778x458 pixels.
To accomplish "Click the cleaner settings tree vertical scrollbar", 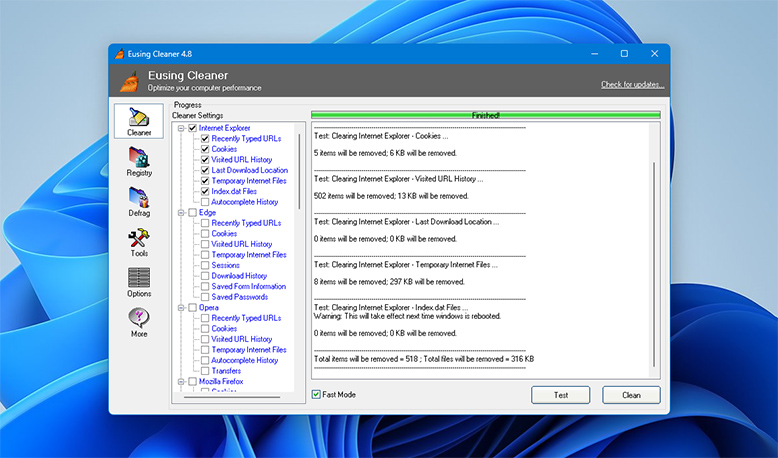I will point(299,171).
